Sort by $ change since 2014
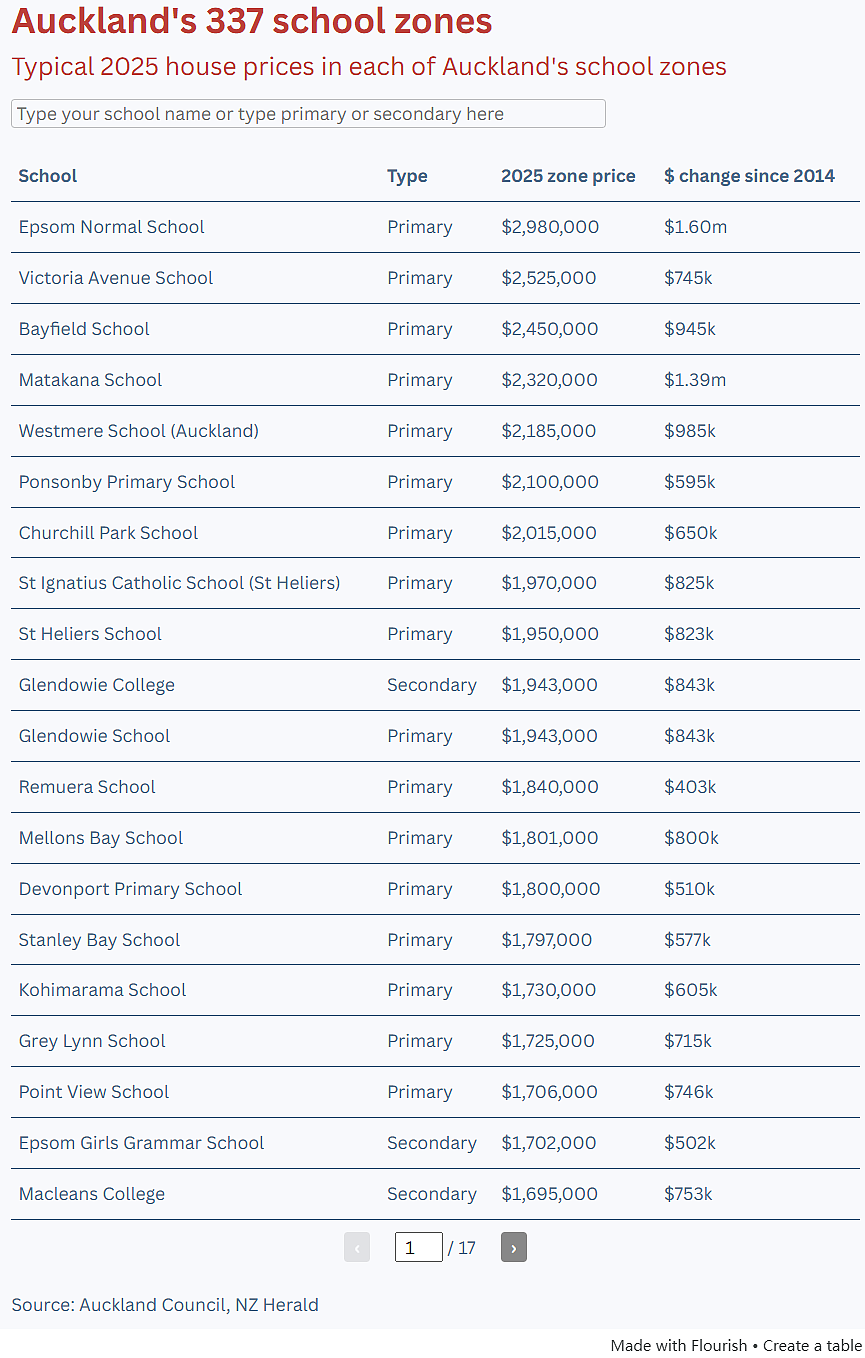865x1358 pixels. (x=749, y=176)
